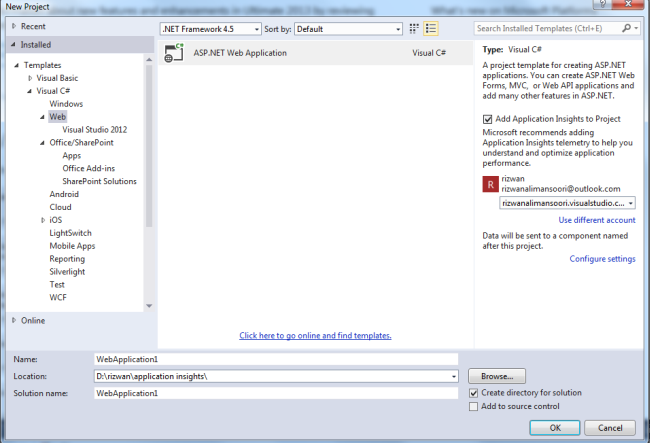Click the help question mark button
650x443 pixels.
pyautogui.click(x=603, y=4)
